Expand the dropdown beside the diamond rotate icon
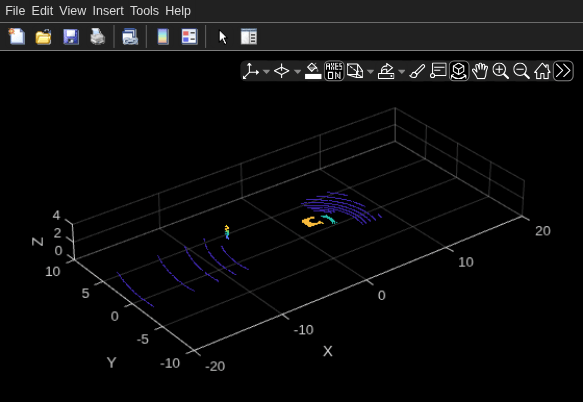 (297, 71)
